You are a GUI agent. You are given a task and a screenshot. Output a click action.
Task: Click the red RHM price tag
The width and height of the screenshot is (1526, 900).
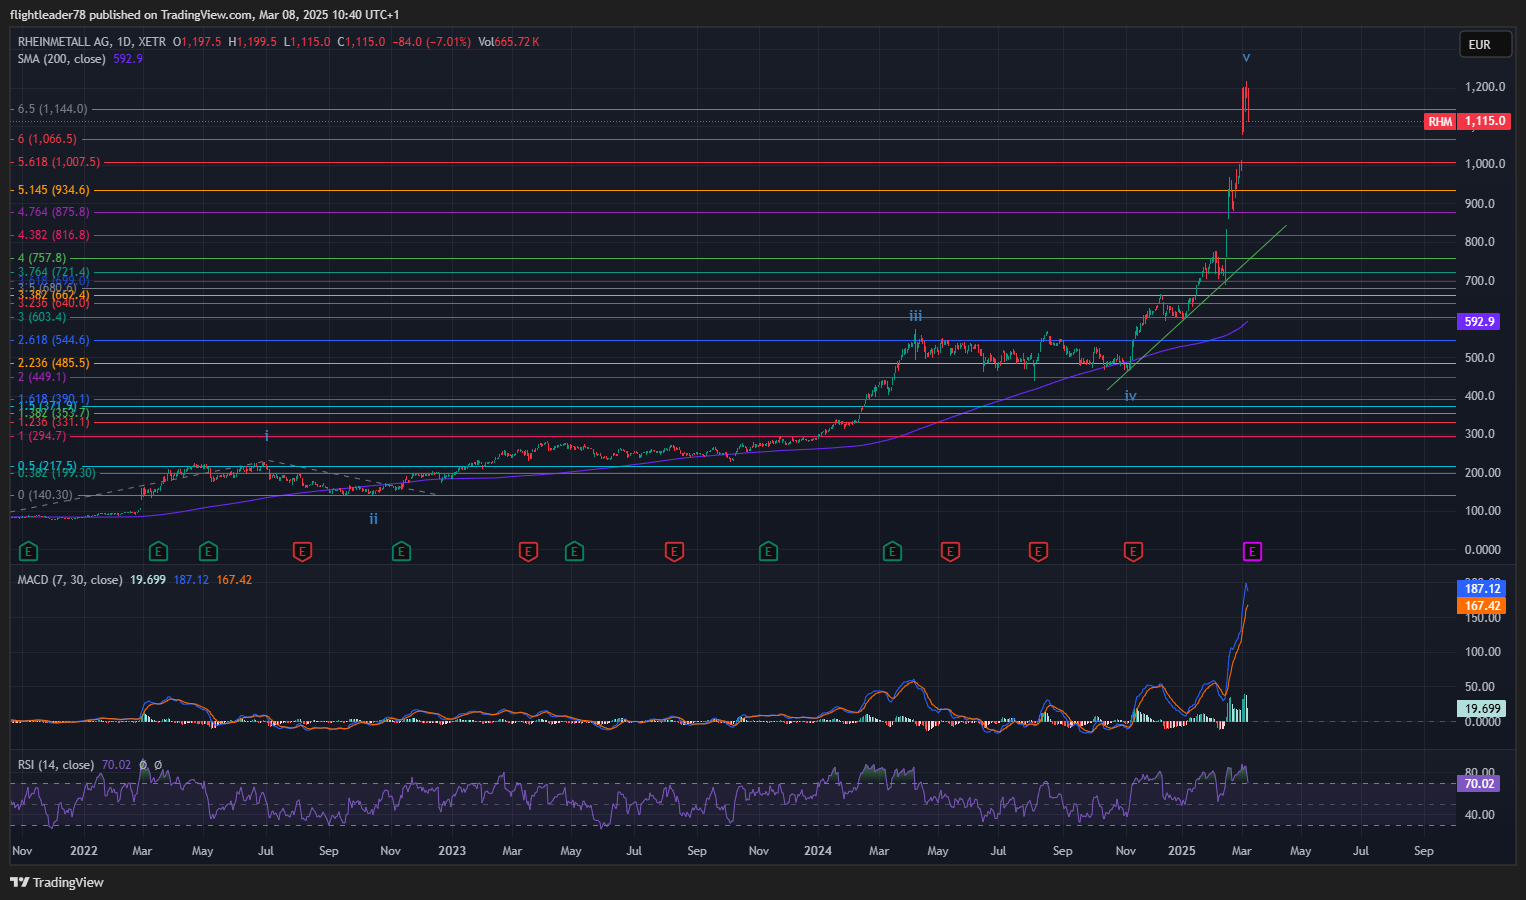coord(1440,121)
